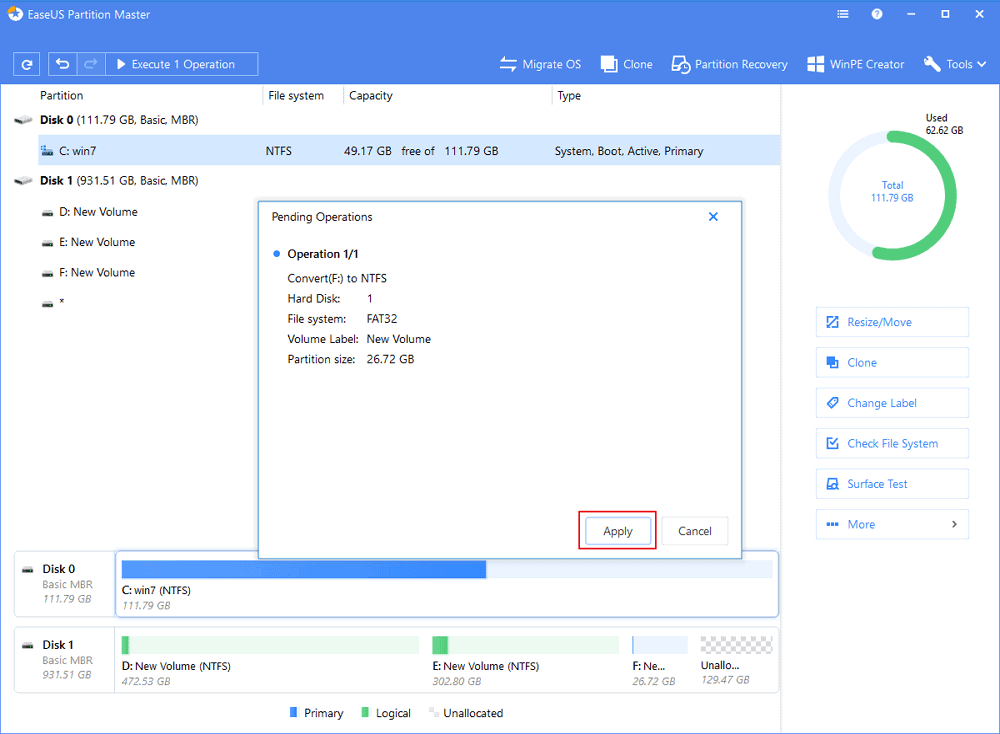Click the Surface Test icon
Image resolution: width=1000 pixels, height=734 pixels.
tap(832, 484)
